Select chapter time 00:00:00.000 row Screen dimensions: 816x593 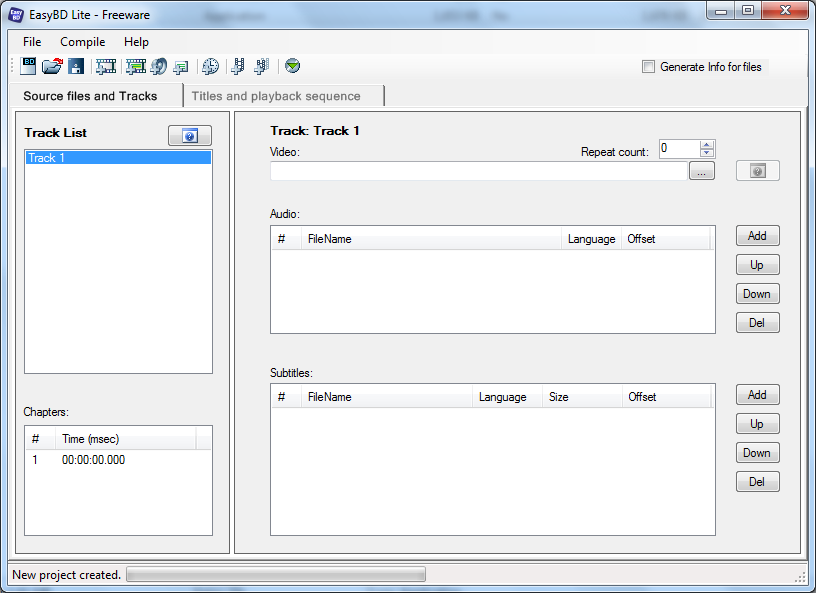pos(118,460)
